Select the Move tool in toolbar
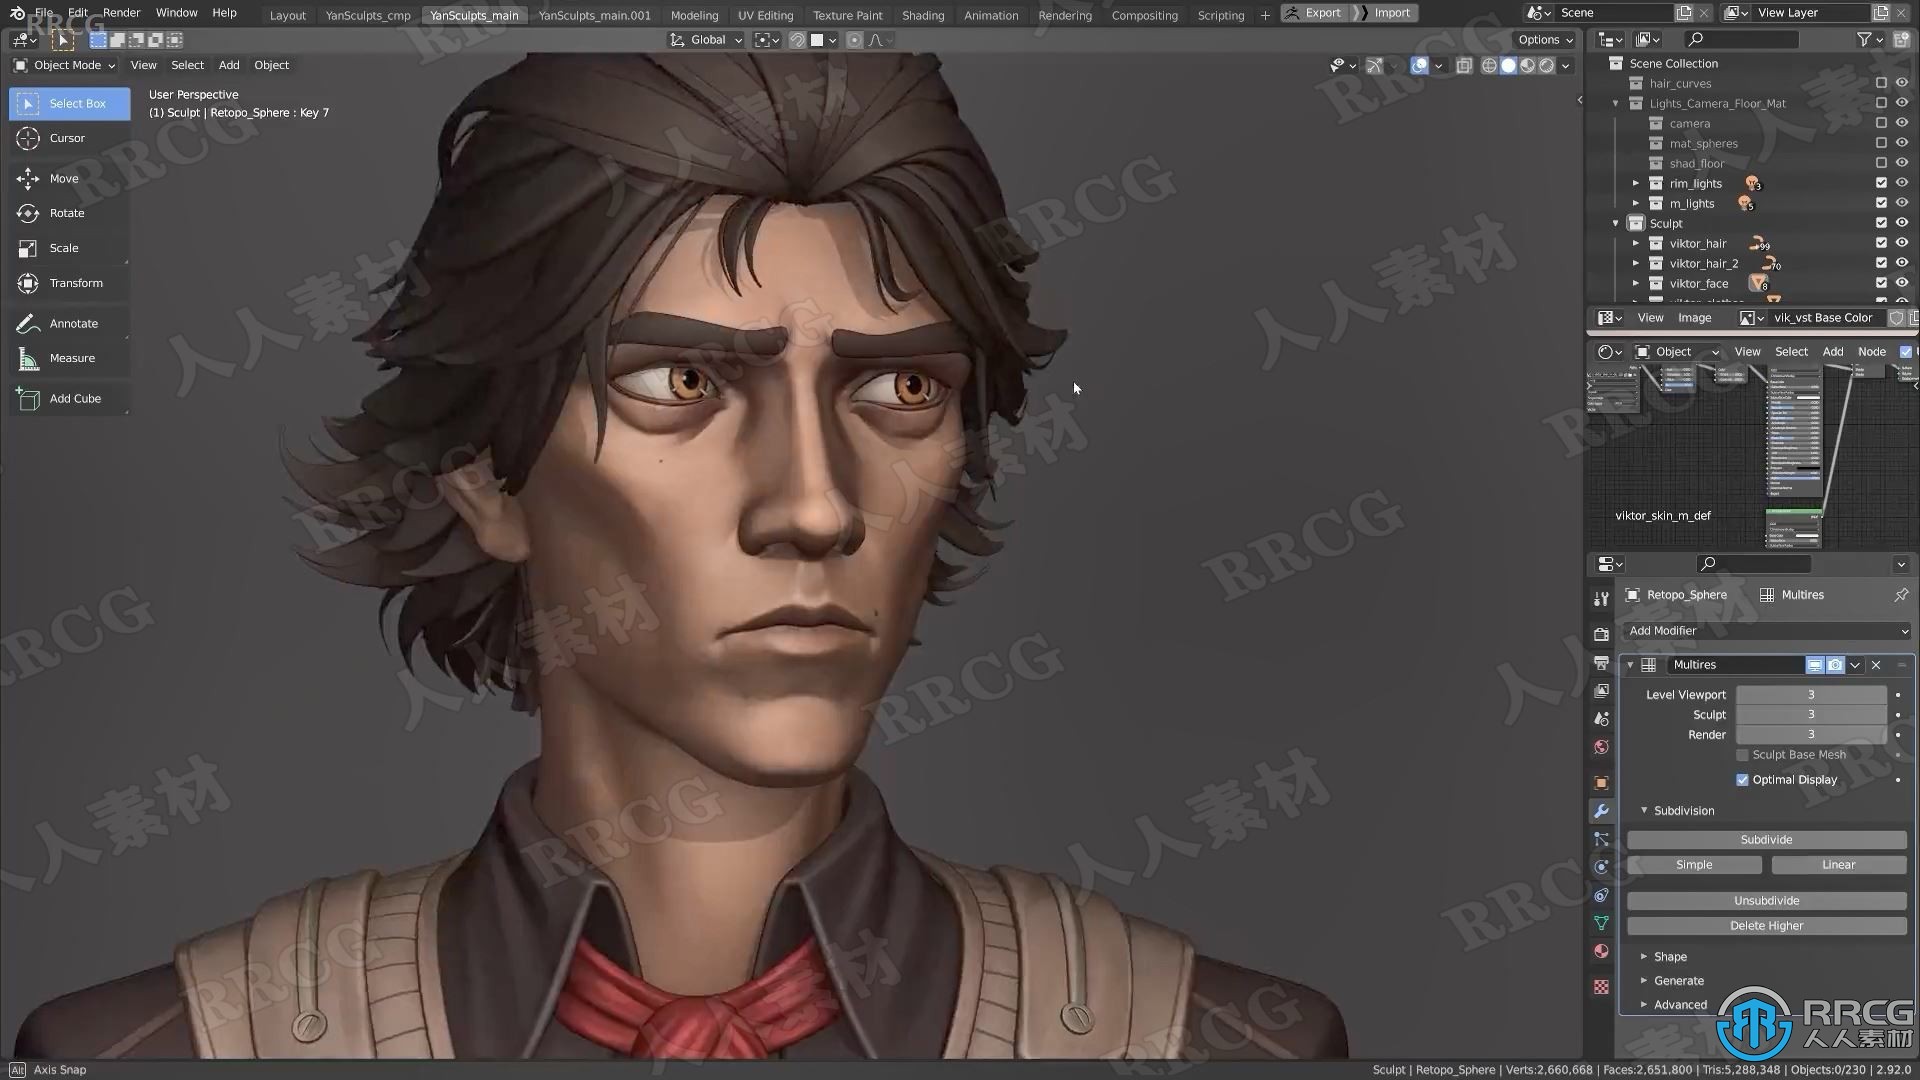Screen dimensions: 1920x1080 63,177
